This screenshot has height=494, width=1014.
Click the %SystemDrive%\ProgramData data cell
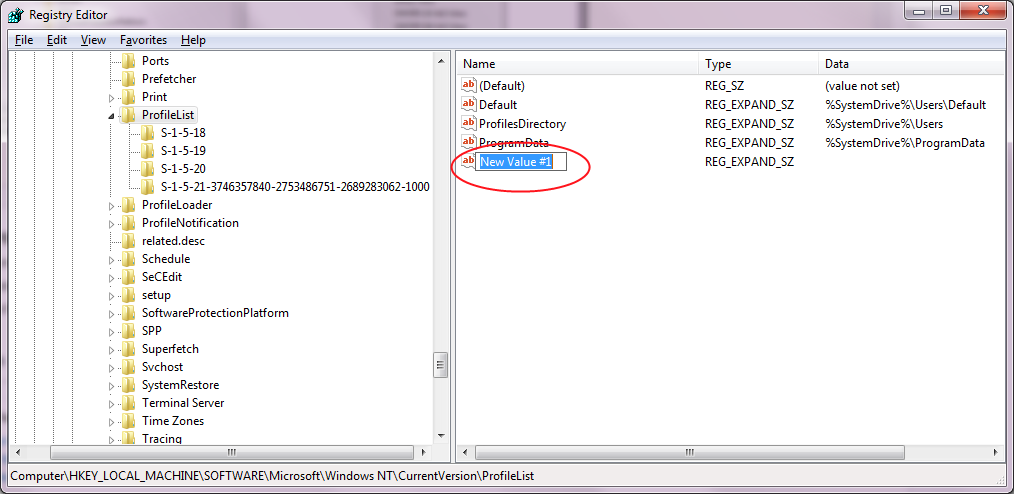tap(905, 143)
